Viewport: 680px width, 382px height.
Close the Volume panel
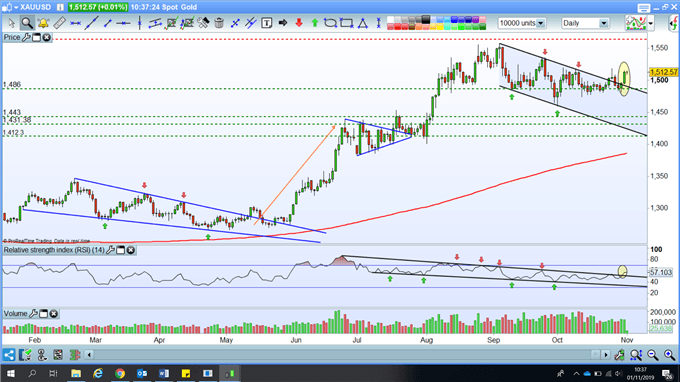point(53,313)
